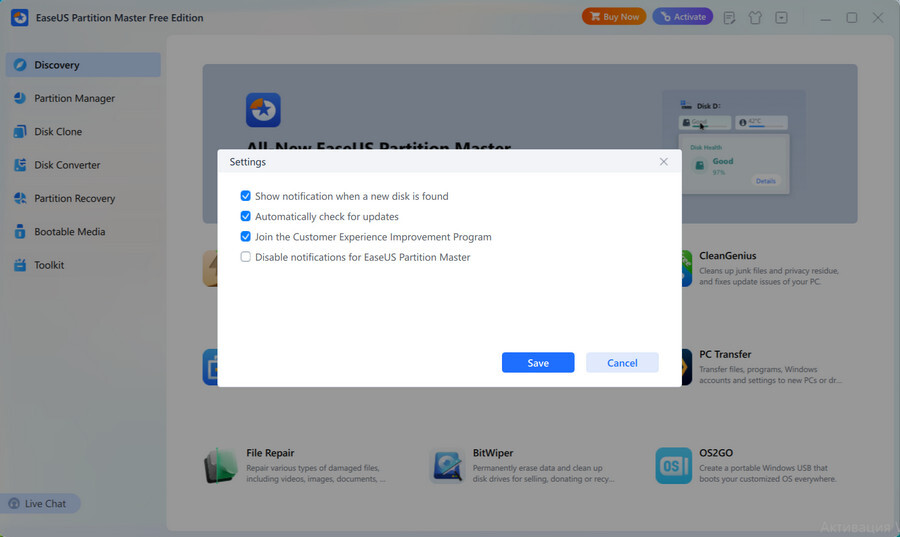This screenshot has height=537, width=900.
Task: Open Live Chat
Action: tap(40, 503)
